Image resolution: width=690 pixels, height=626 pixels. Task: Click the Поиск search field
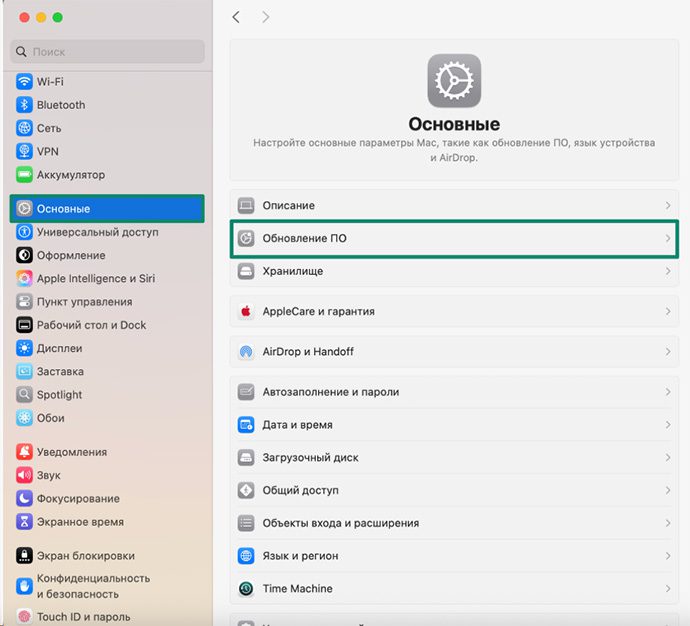coord(107,51)
